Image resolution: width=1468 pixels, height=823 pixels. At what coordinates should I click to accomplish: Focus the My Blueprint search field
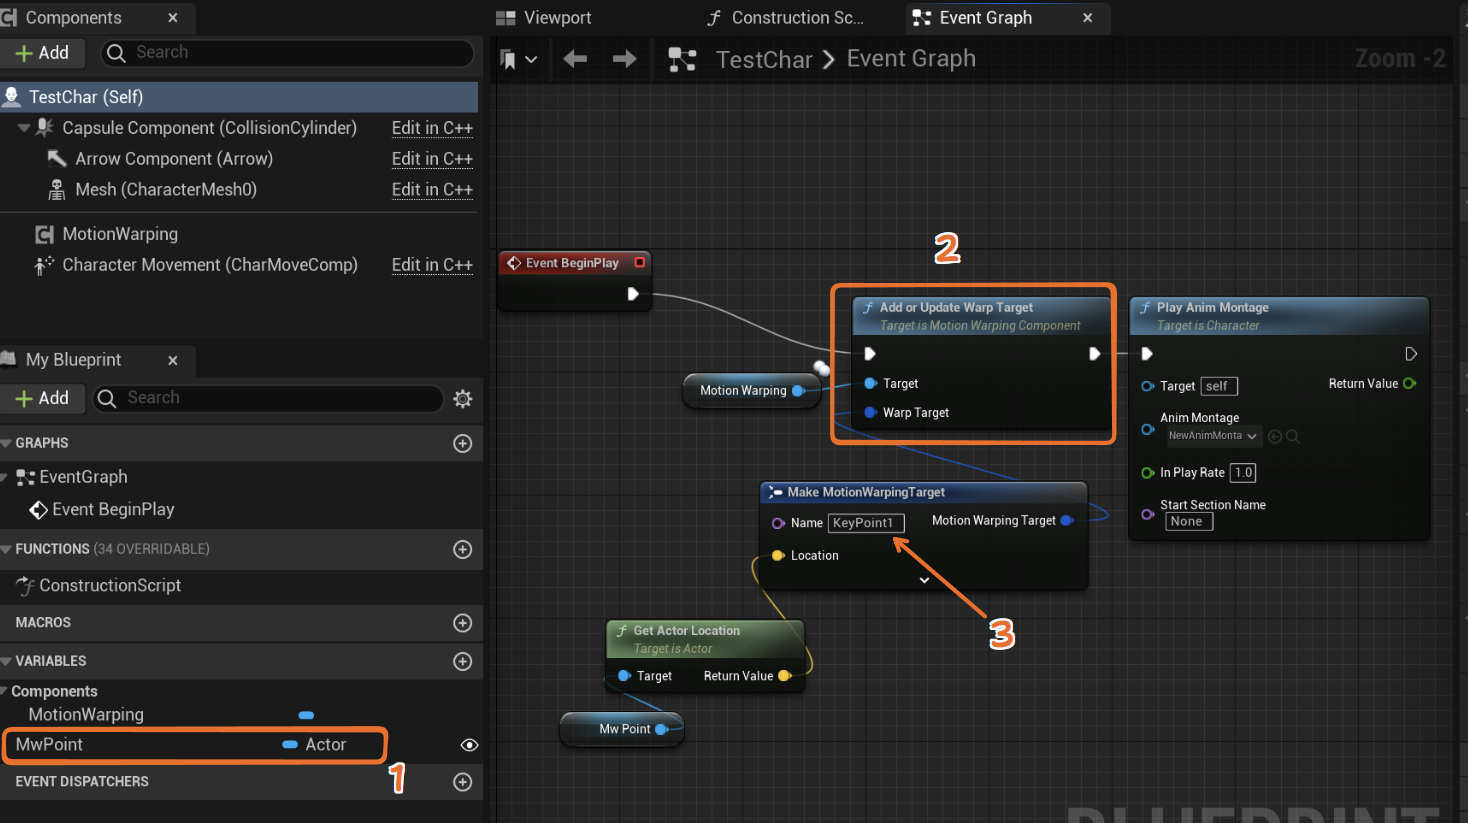[x=268, y=398]
